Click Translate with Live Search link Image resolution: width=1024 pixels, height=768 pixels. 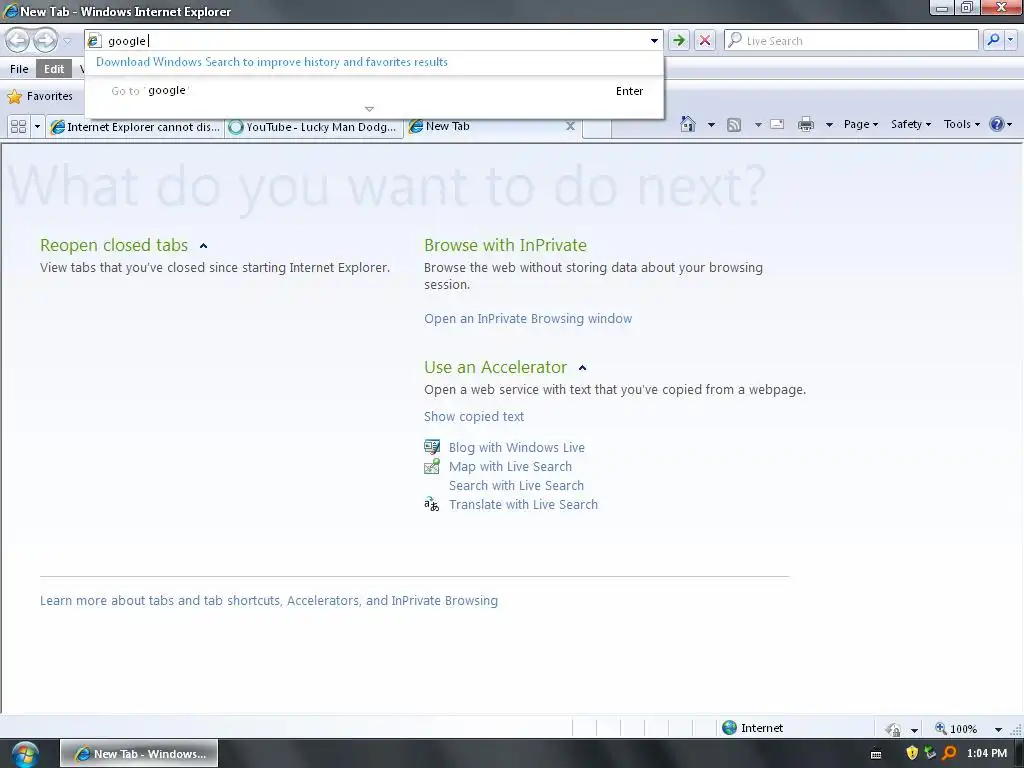(523, 505)
